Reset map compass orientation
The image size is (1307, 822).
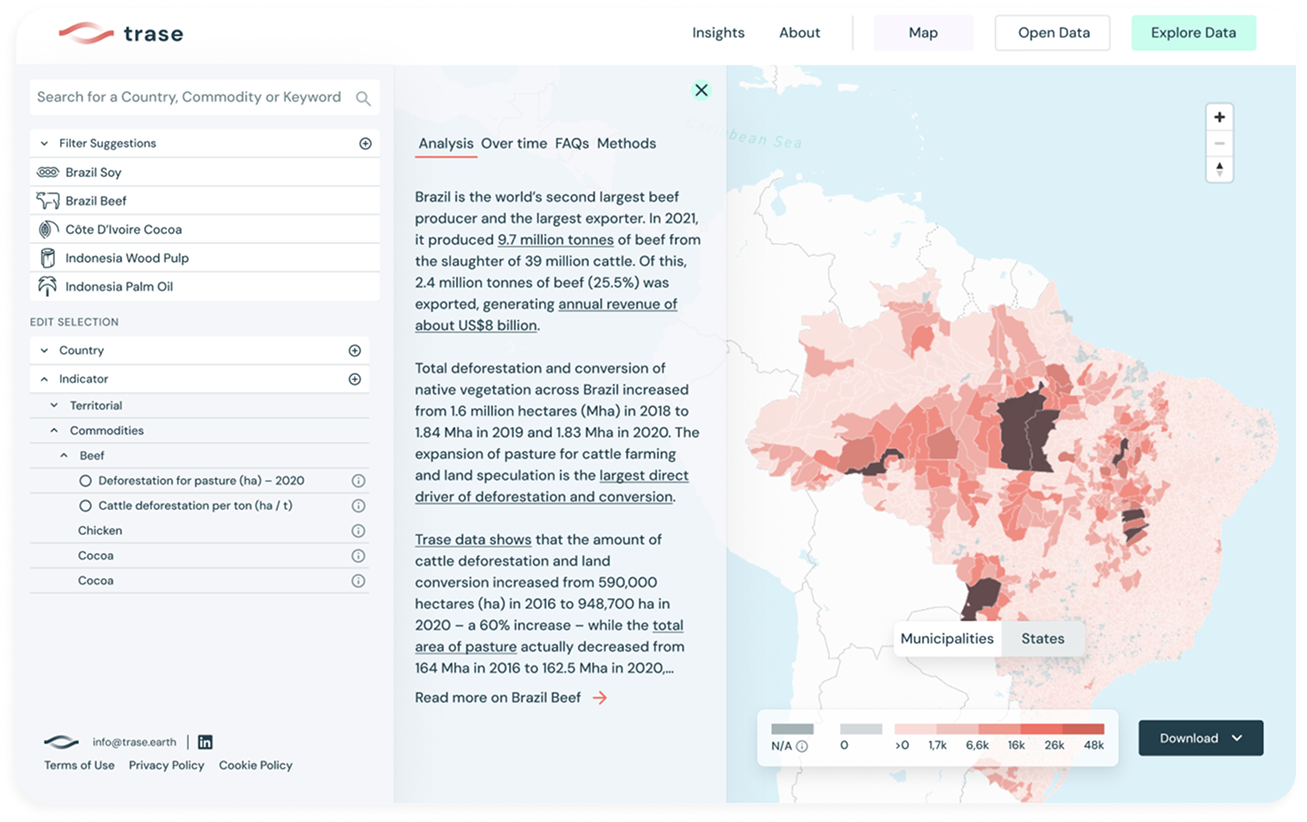1219,169
